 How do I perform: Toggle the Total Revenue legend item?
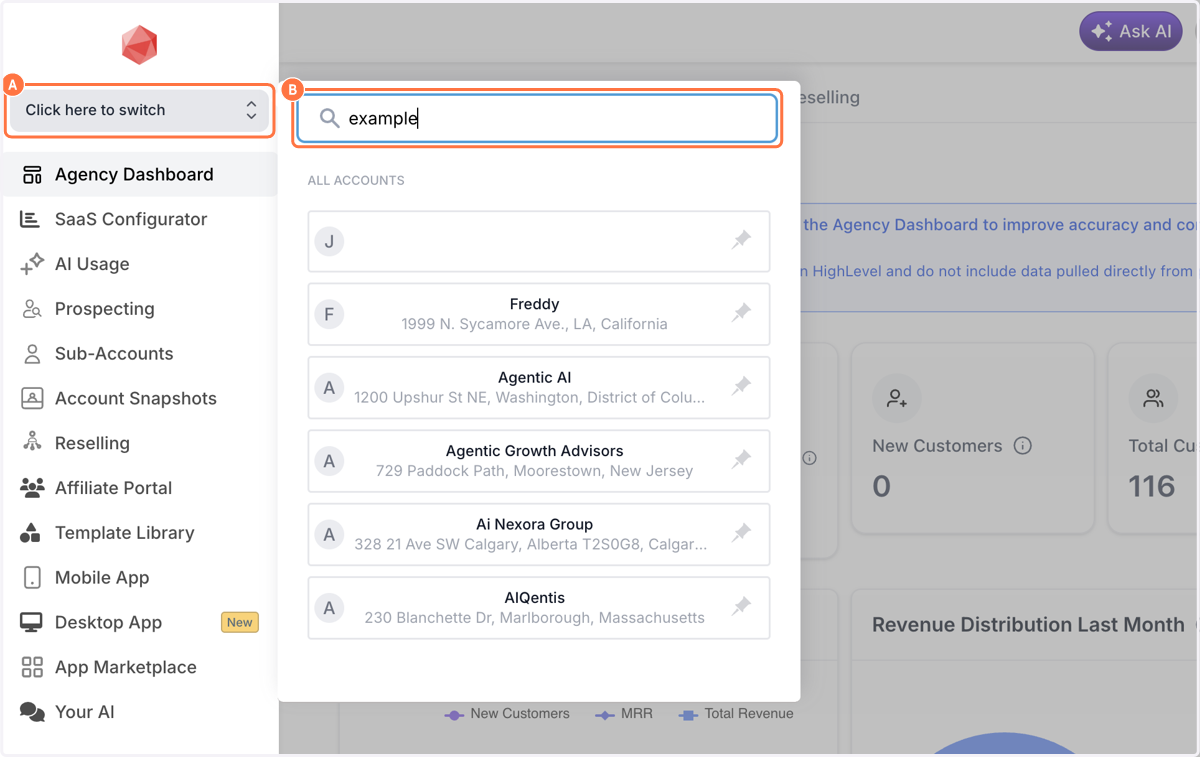[x=736, y=714]
